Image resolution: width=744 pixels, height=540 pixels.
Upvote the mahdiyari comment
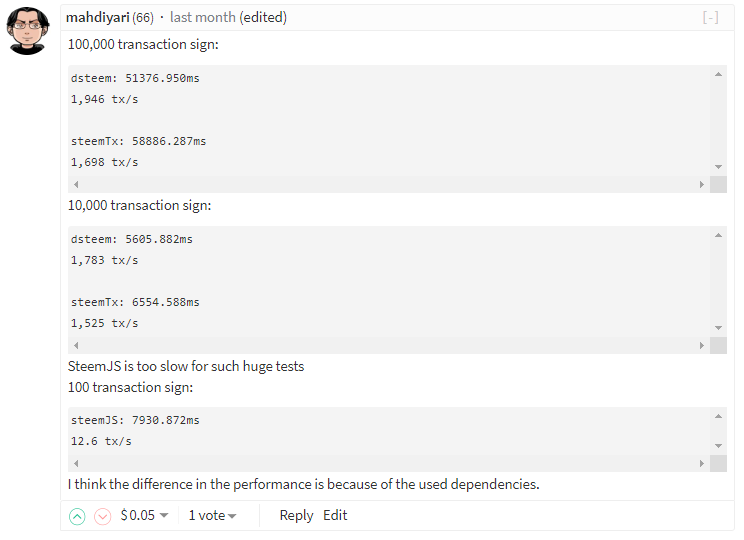pos(77,516)
